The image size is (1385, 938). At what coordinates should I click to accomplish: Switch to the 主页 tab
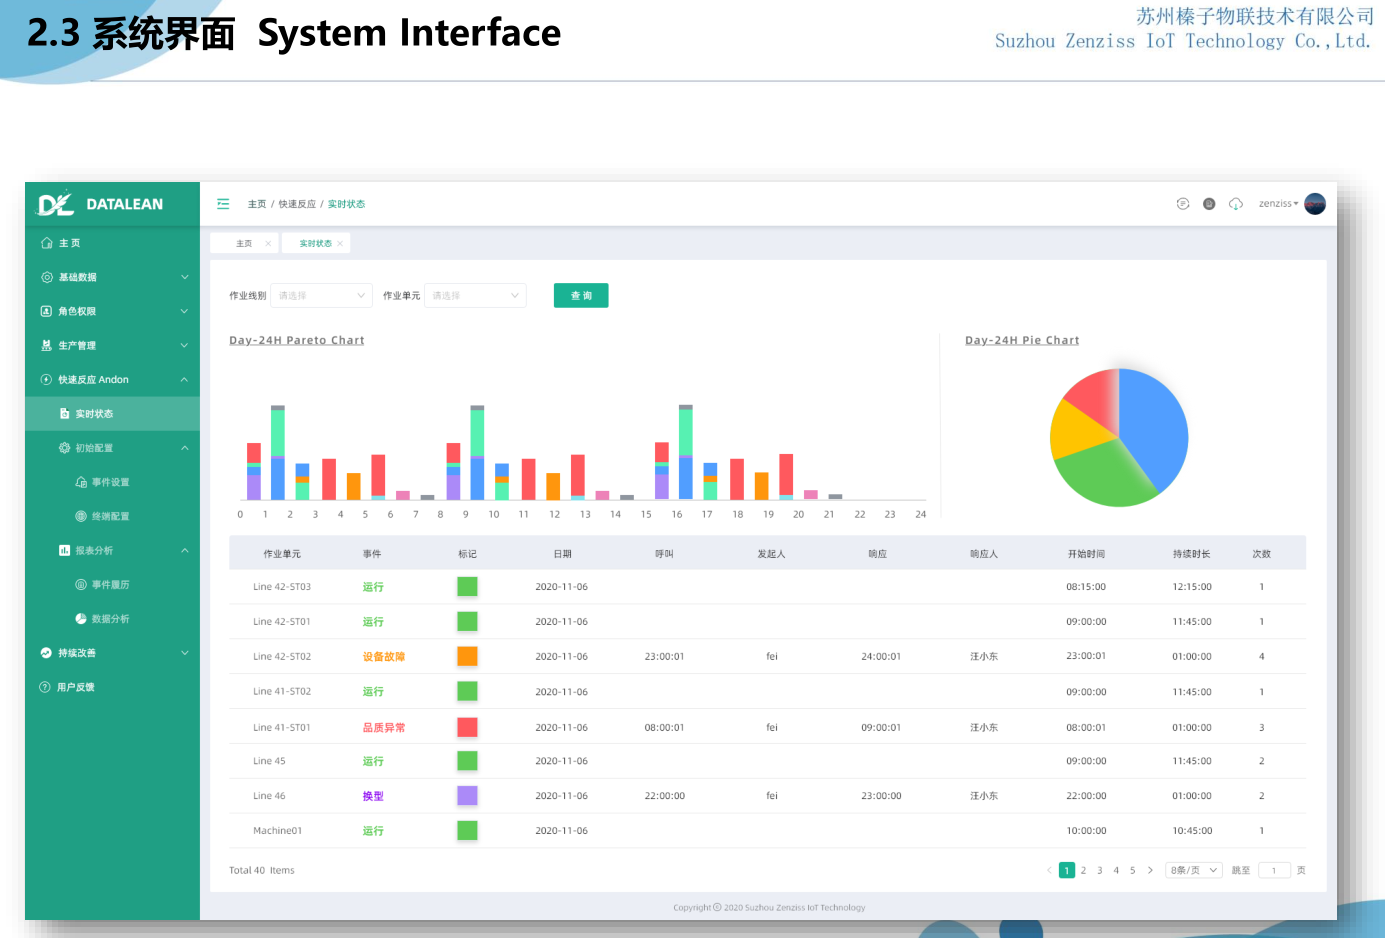(x=244, y=243)
